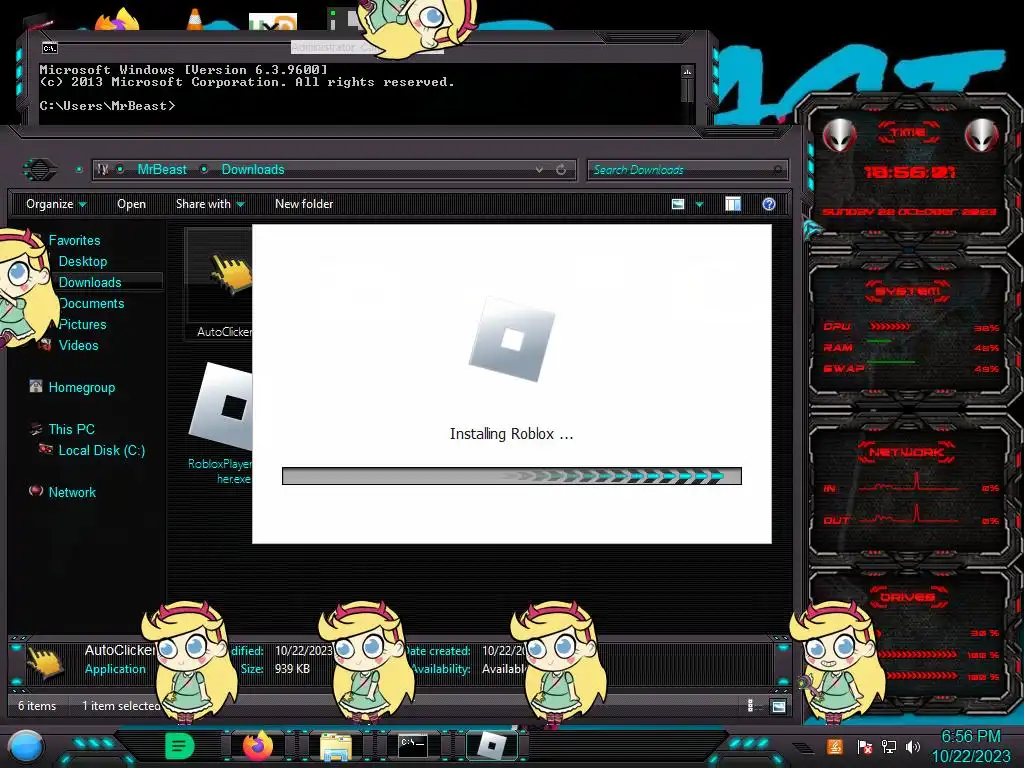Click the Homegroup icon in sidebar
Screen dimensions: 1024x768
[36, 387]
